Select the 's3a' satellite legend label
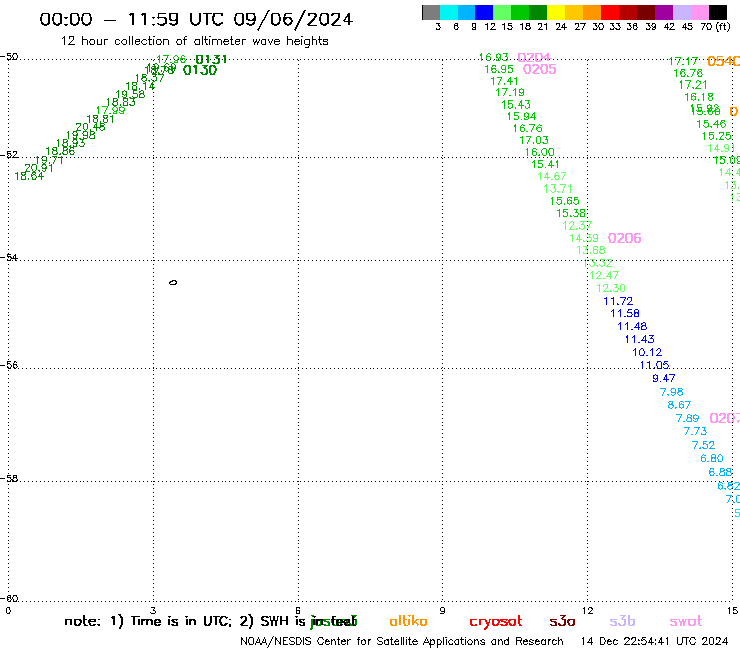Image resolution: width=740 pixels, height=650 pixels. (562, 621)
